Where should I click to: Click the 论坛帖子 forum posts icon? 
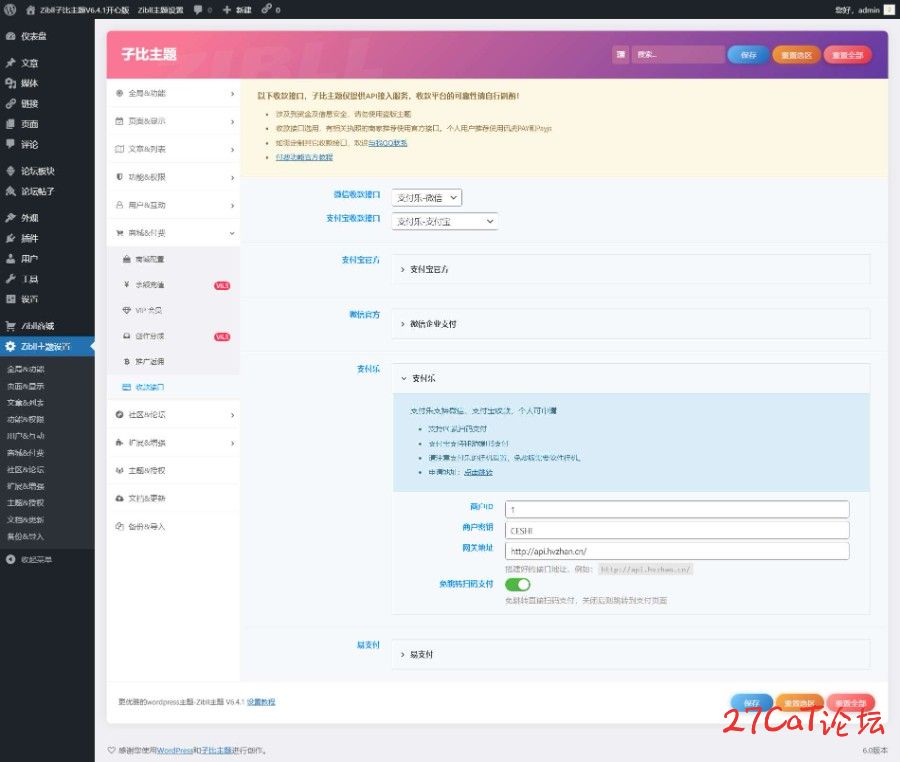coord(10,191)
